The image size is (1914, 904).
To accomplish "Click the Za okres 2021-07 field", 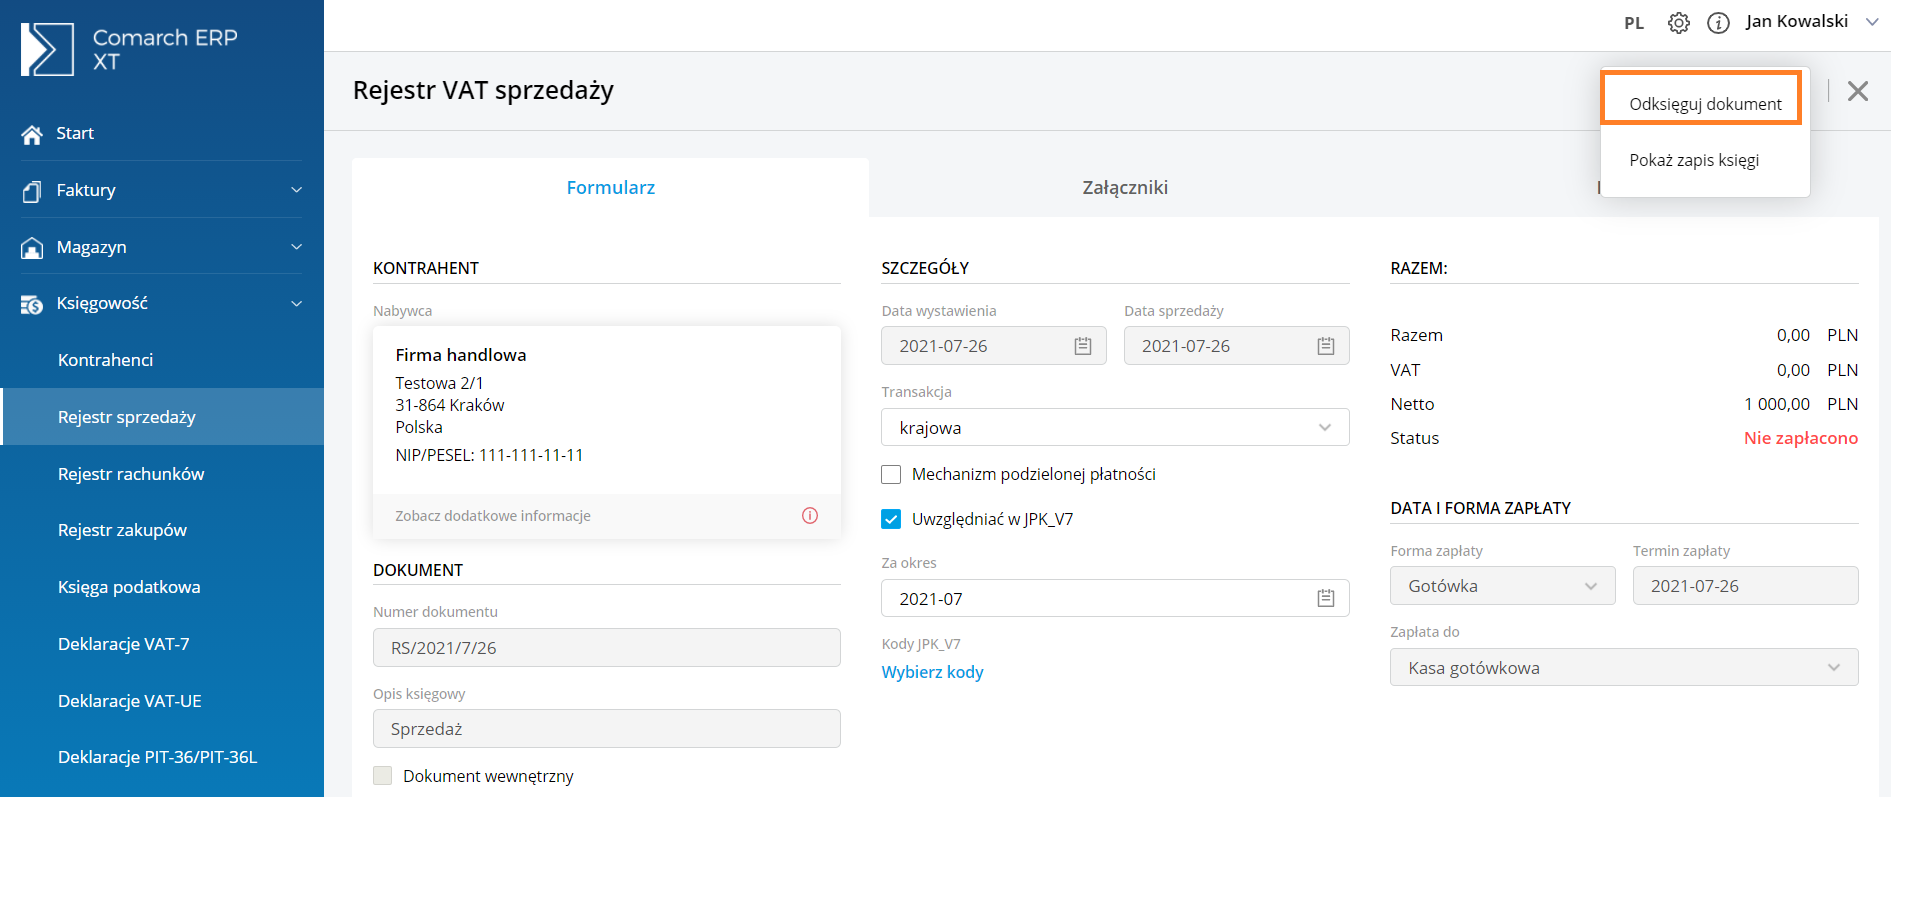I will pos(1115,598).
